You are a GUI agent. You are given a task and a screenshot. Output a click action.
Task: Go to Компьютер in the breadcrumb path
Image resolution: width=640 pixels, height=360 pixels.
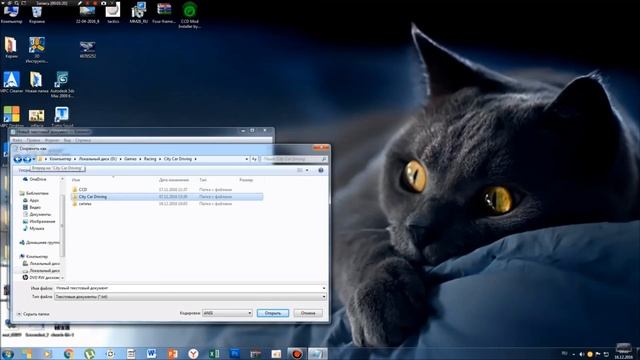[x=60, y=159]
